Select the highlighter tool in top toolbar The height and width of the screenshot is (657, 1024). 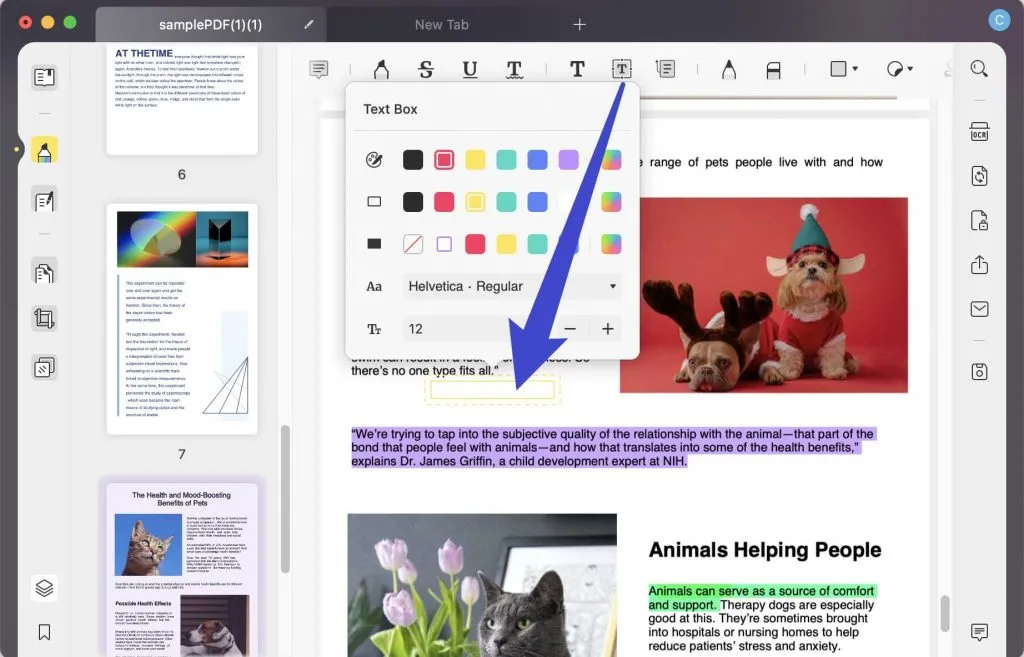380,69
